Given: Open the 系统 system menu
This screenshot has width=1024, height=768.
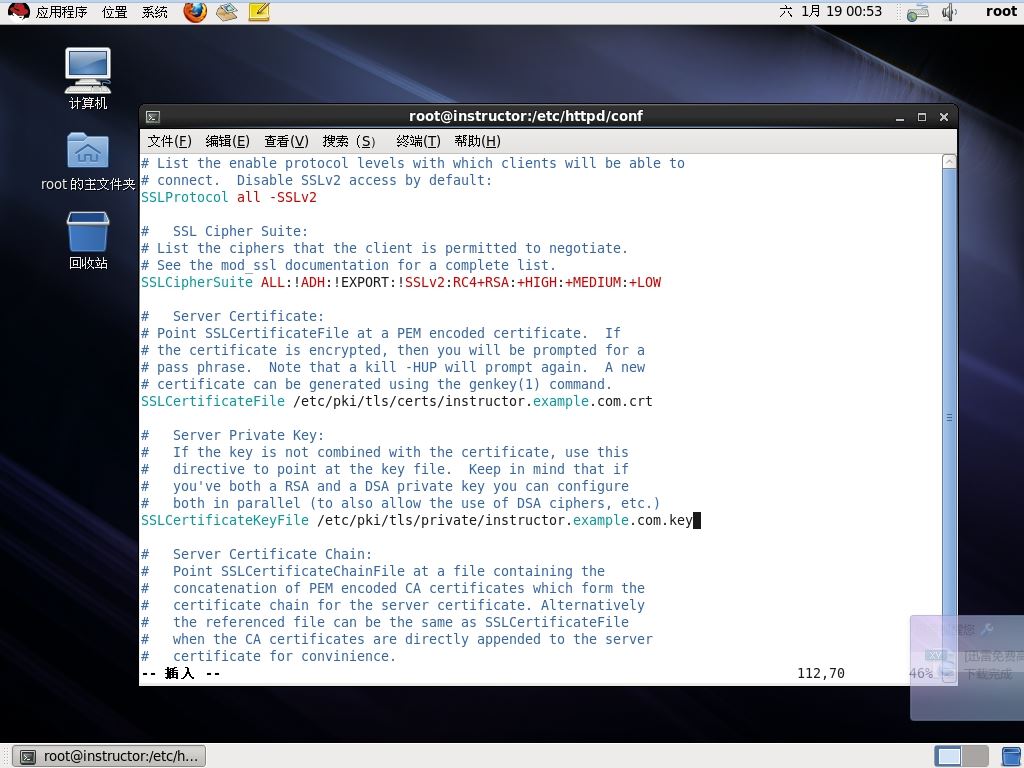Looking at the screenshot, I should [x=155, y=12].
